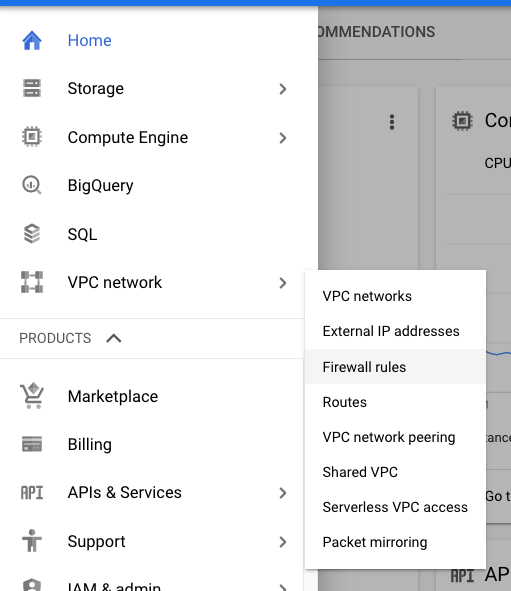Expand the Storage submenu chevron

click(x=283, y=89)
